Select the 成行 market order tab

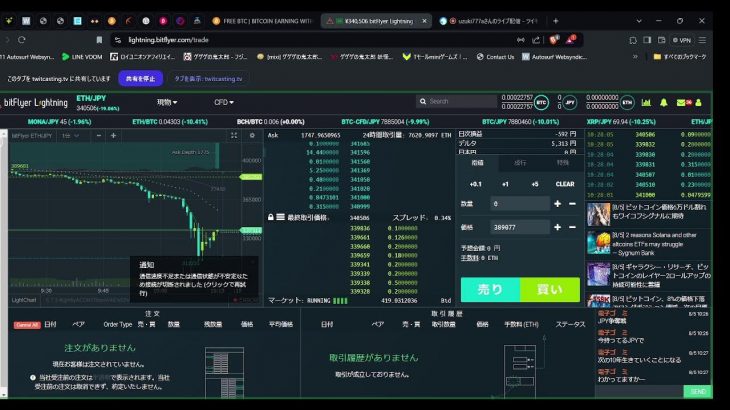click(x=520, y=163)
